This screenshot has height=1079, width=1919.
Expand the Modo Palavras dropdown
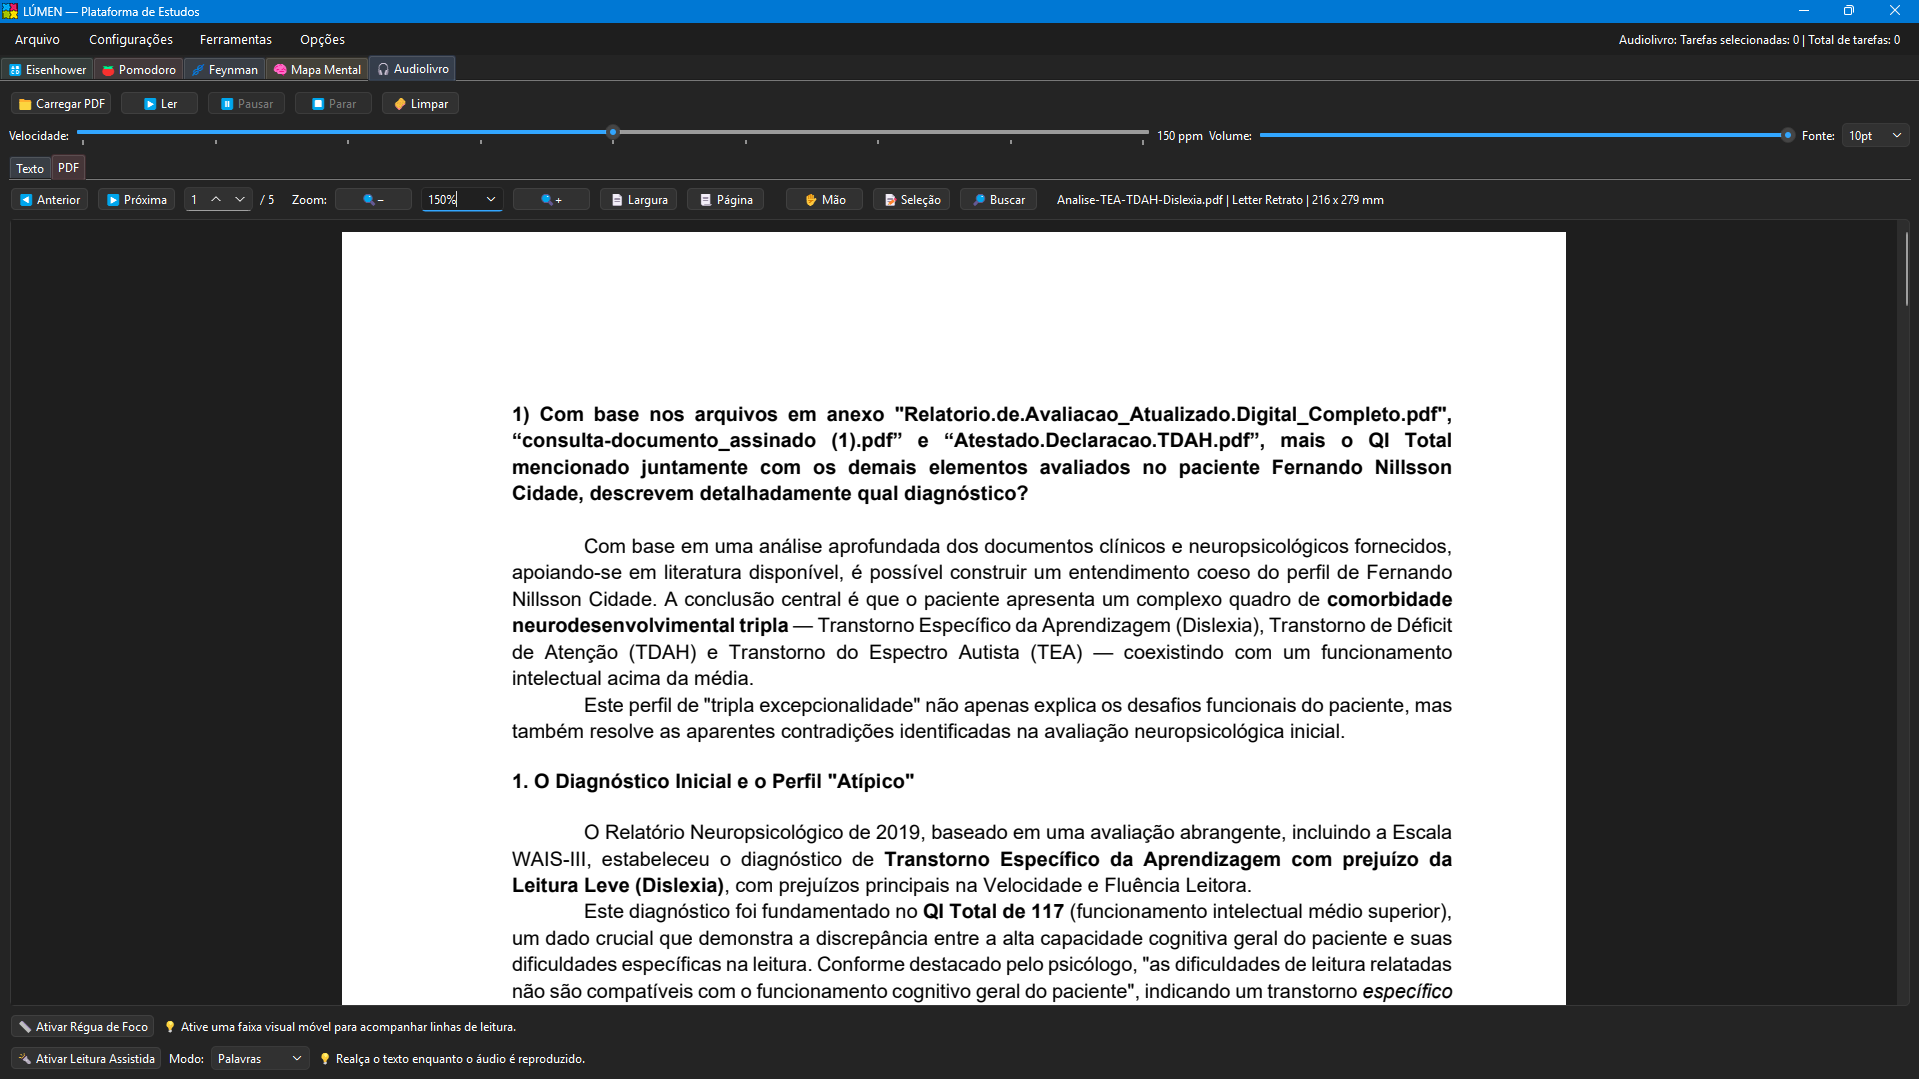[x=259, y=1059]
